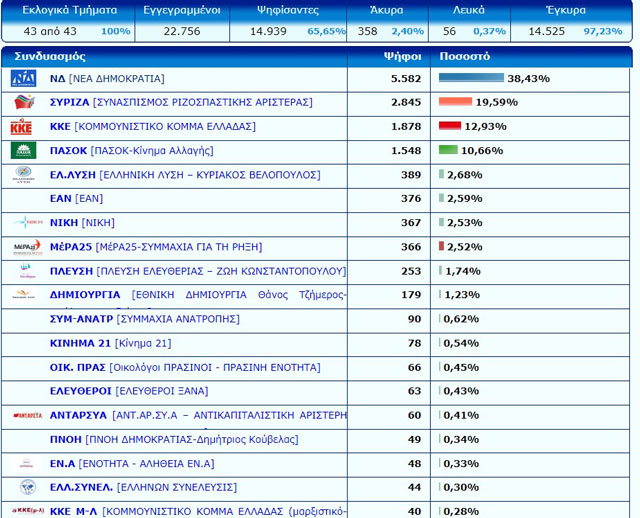The height and width of the screenshot is (518, 640).
Task: Click the 38,43% percentage value
Action: pos(529,78)
